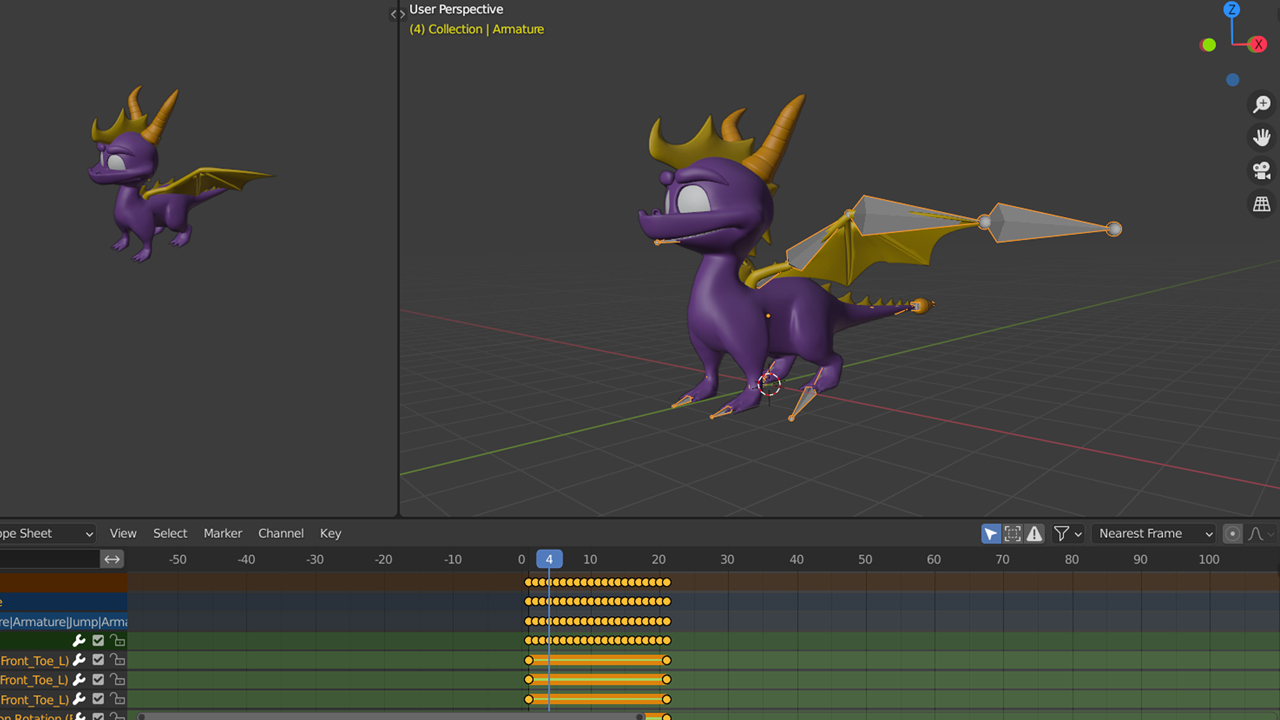The image size is (1280, 720).
Task: Click the green Y axis gizmo ball
Action: (1209, 44)
